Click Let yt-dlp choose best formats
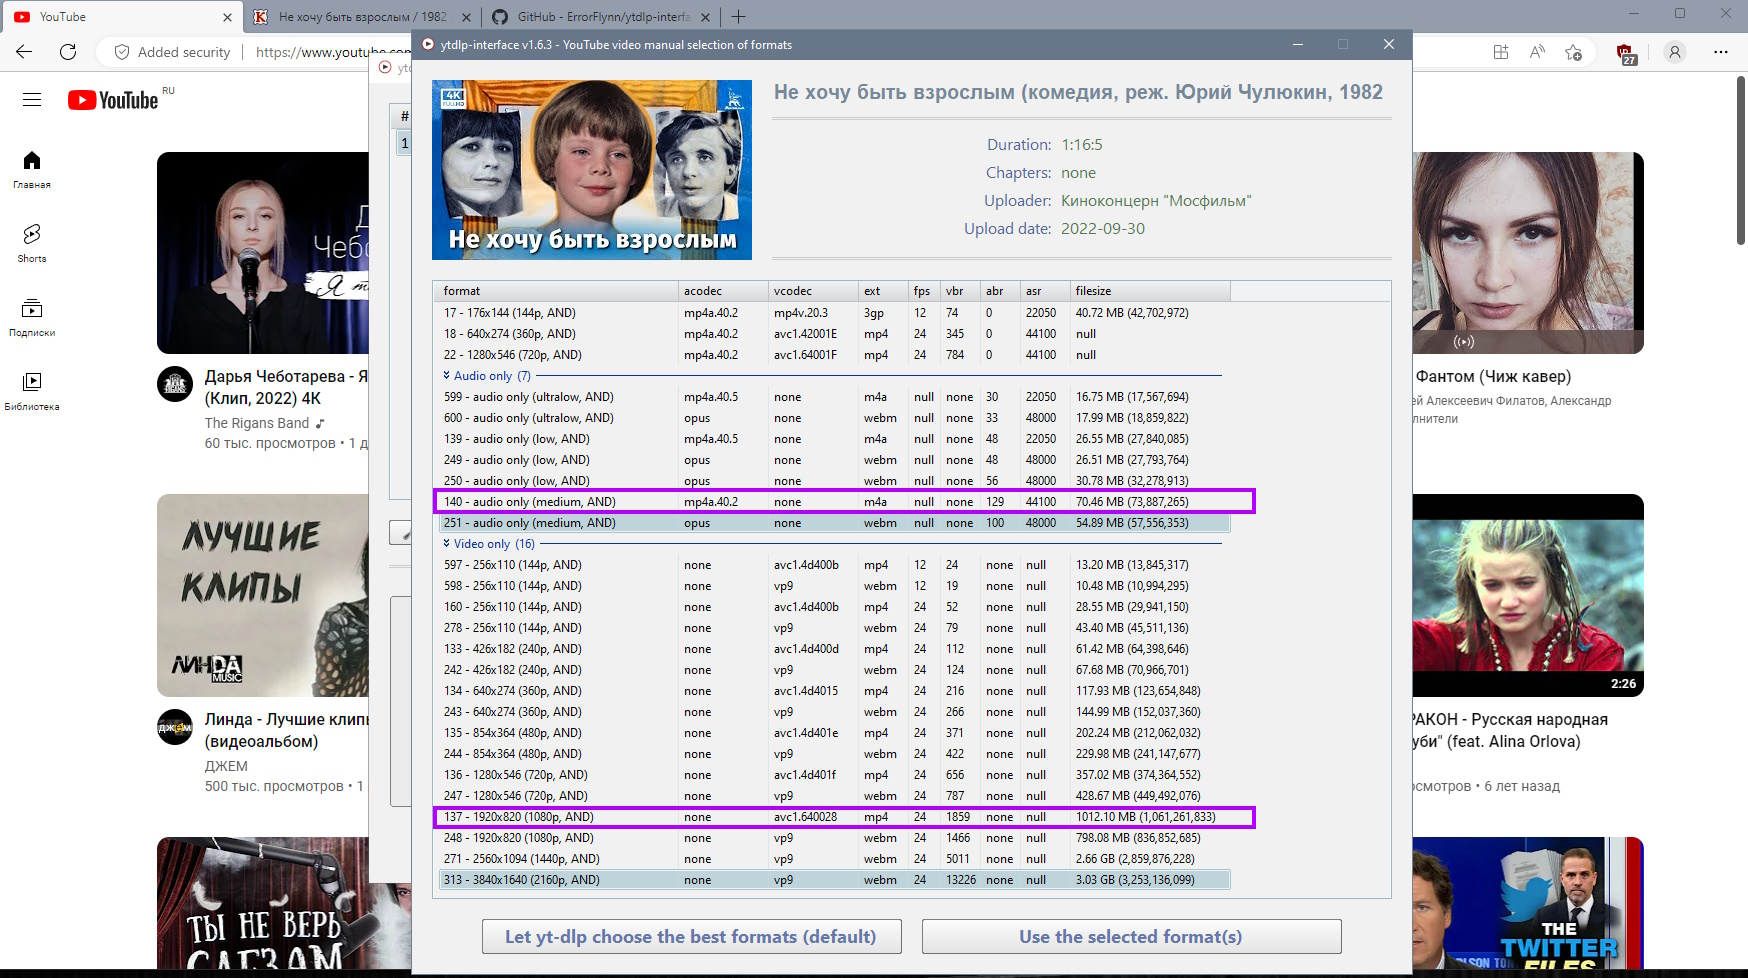1748x978 pixels. click(x=691, y=937)
